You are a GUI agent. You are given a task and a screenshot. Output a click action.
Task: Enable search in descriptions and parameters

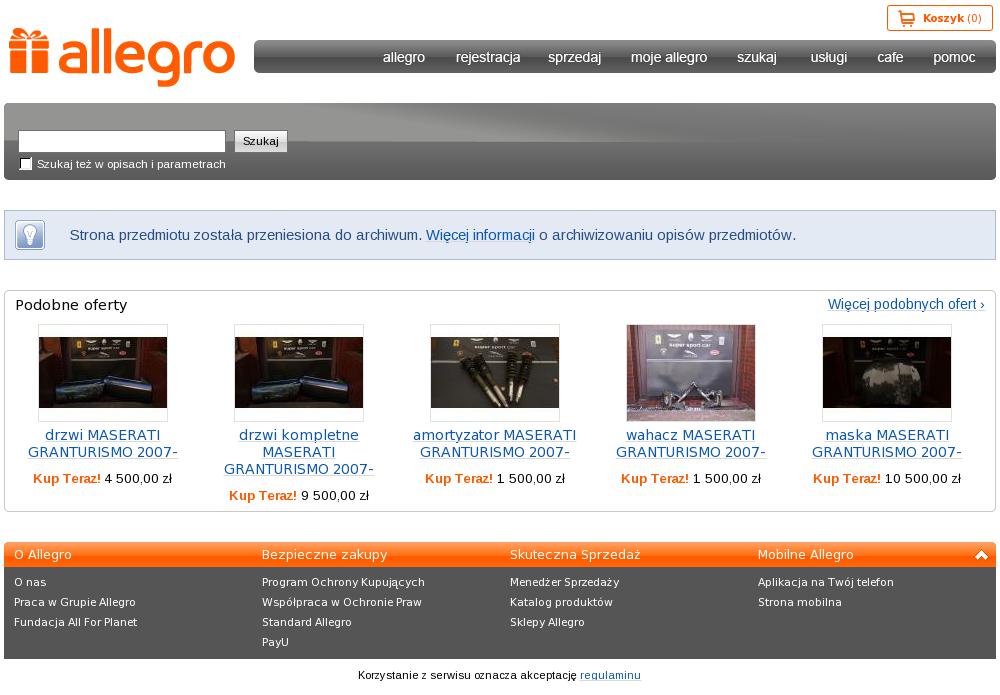coord(26,164)
